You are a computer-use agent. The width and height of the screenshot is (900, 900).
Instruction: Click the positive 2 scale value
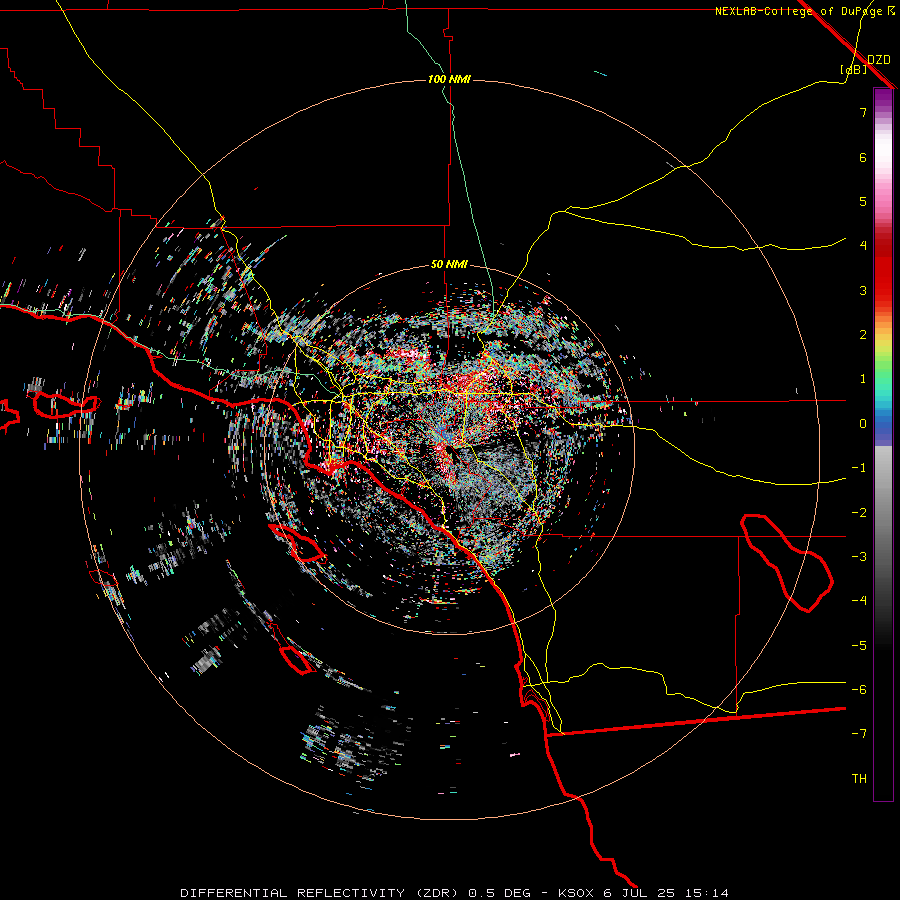coord(863,335)
